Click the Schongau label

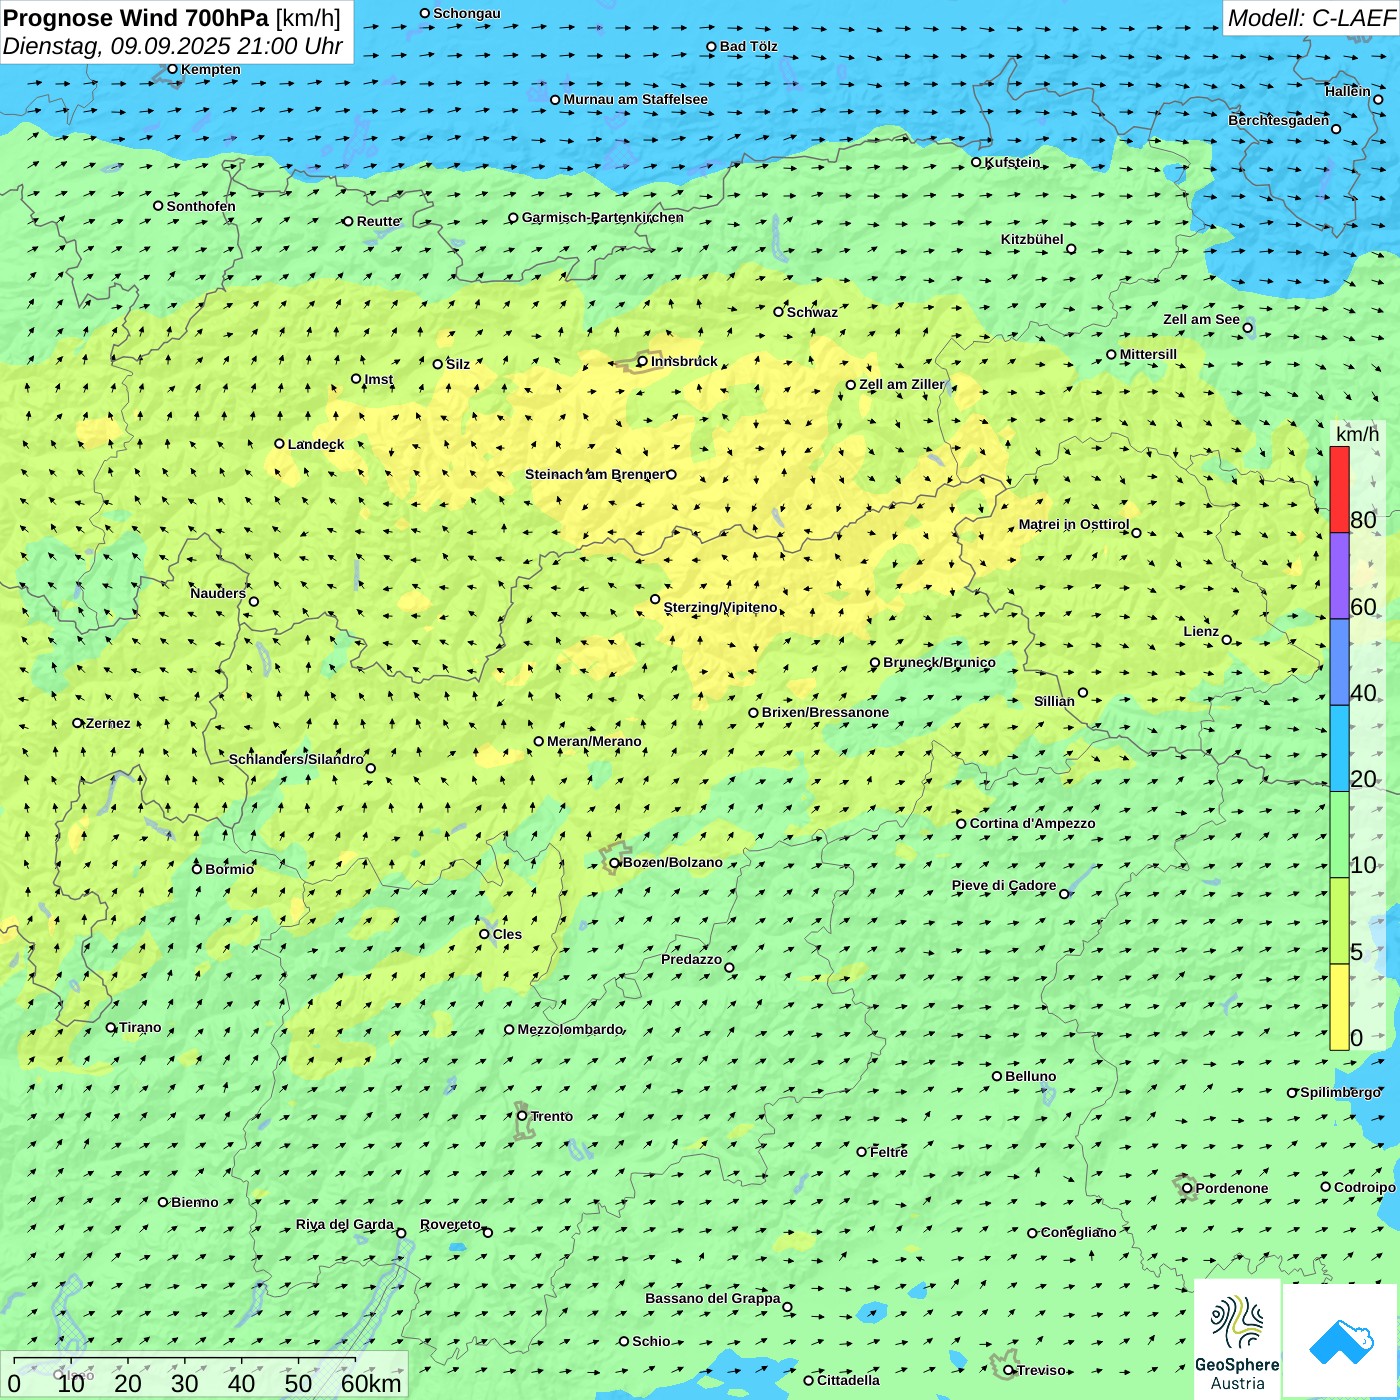[467, 13]
